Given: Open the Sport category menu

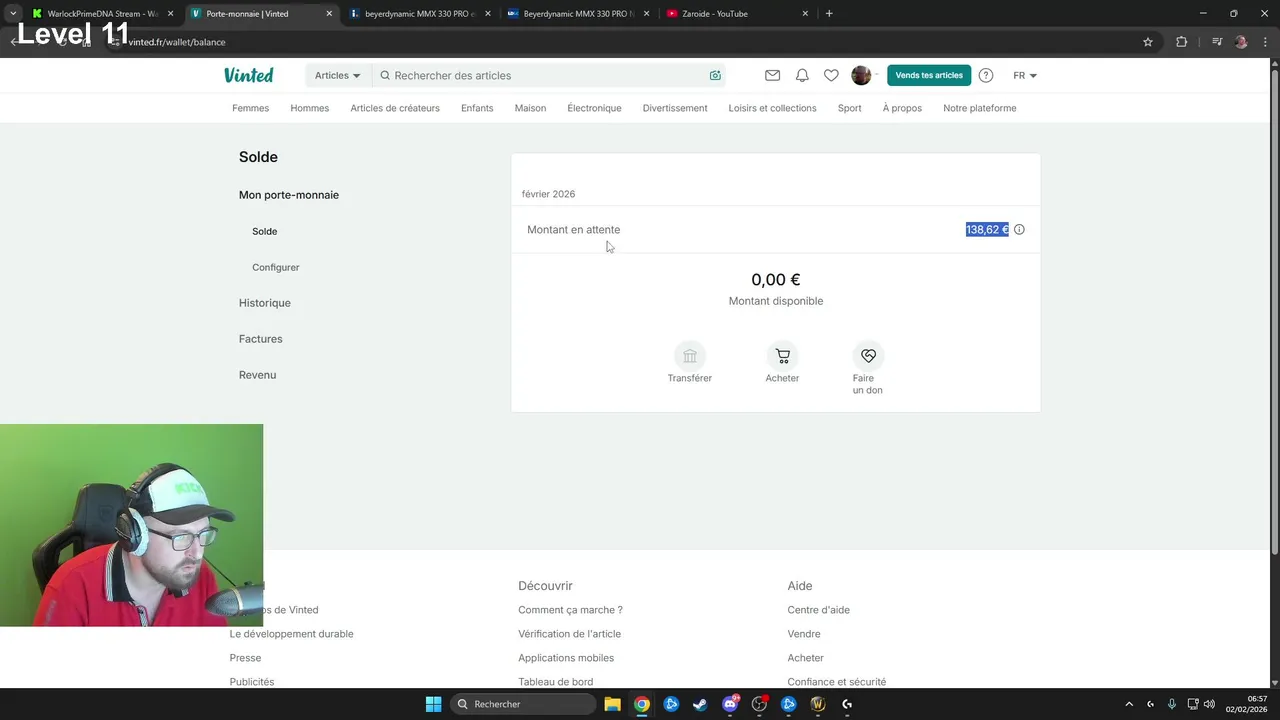Looking at the screenshot, I should point(849,108).
